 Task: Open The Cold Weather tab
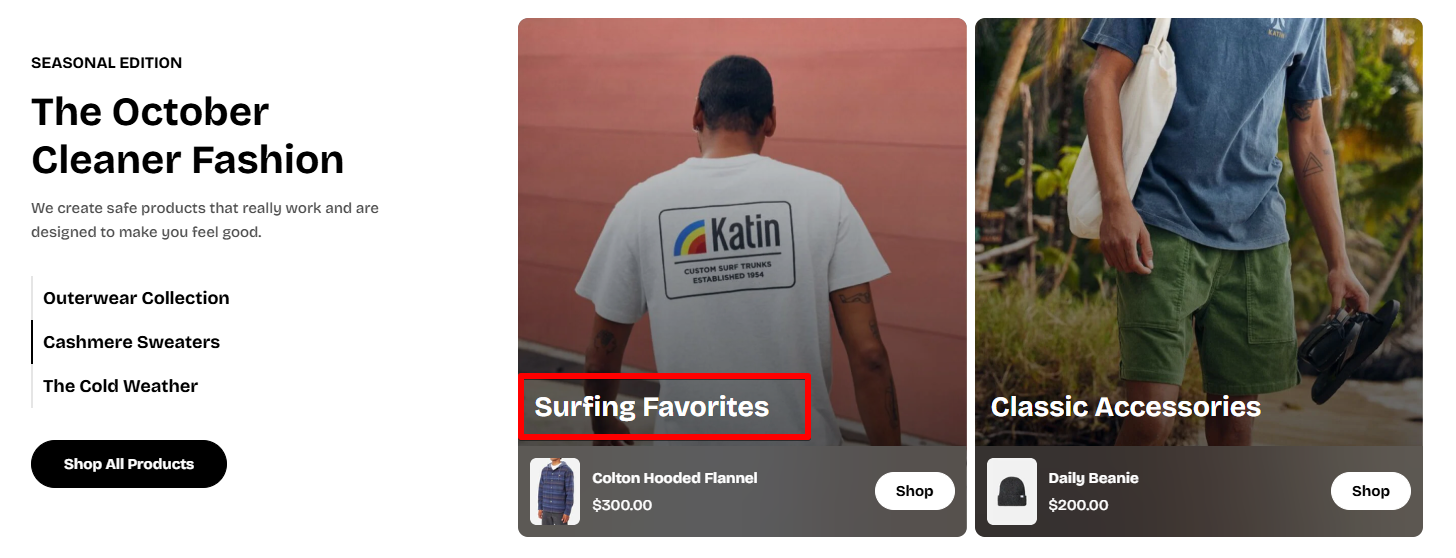[120, 386]
